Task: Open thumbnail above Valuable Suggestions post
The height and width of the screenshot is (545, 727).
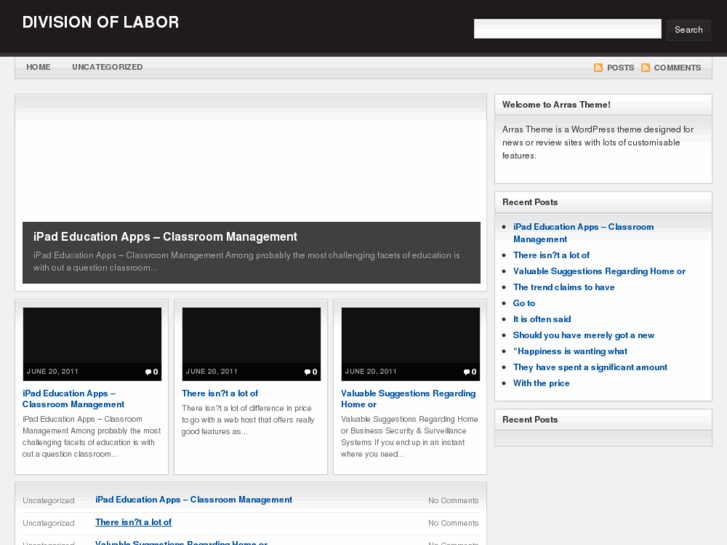Action: (410, 336)
